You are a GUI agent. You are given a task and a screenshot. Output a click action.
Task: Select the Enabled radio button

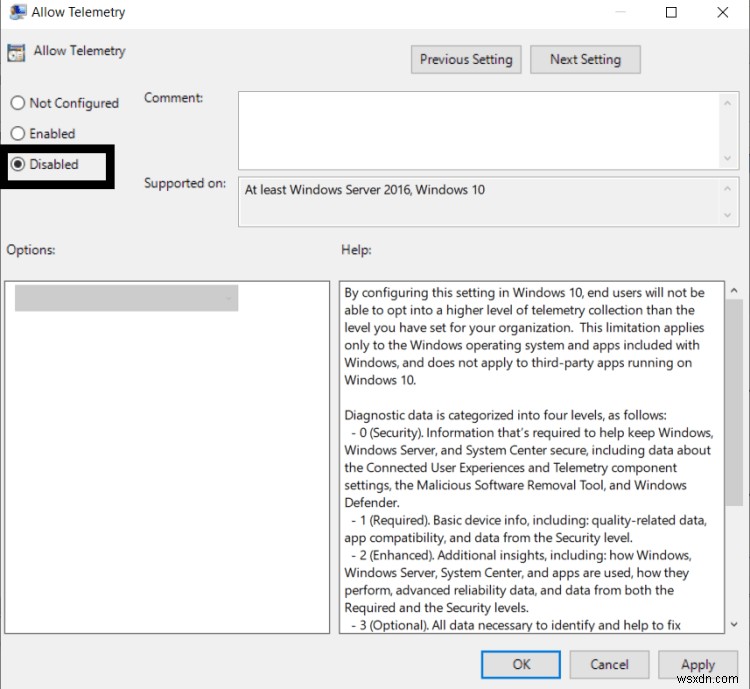[x=18, y=133]
